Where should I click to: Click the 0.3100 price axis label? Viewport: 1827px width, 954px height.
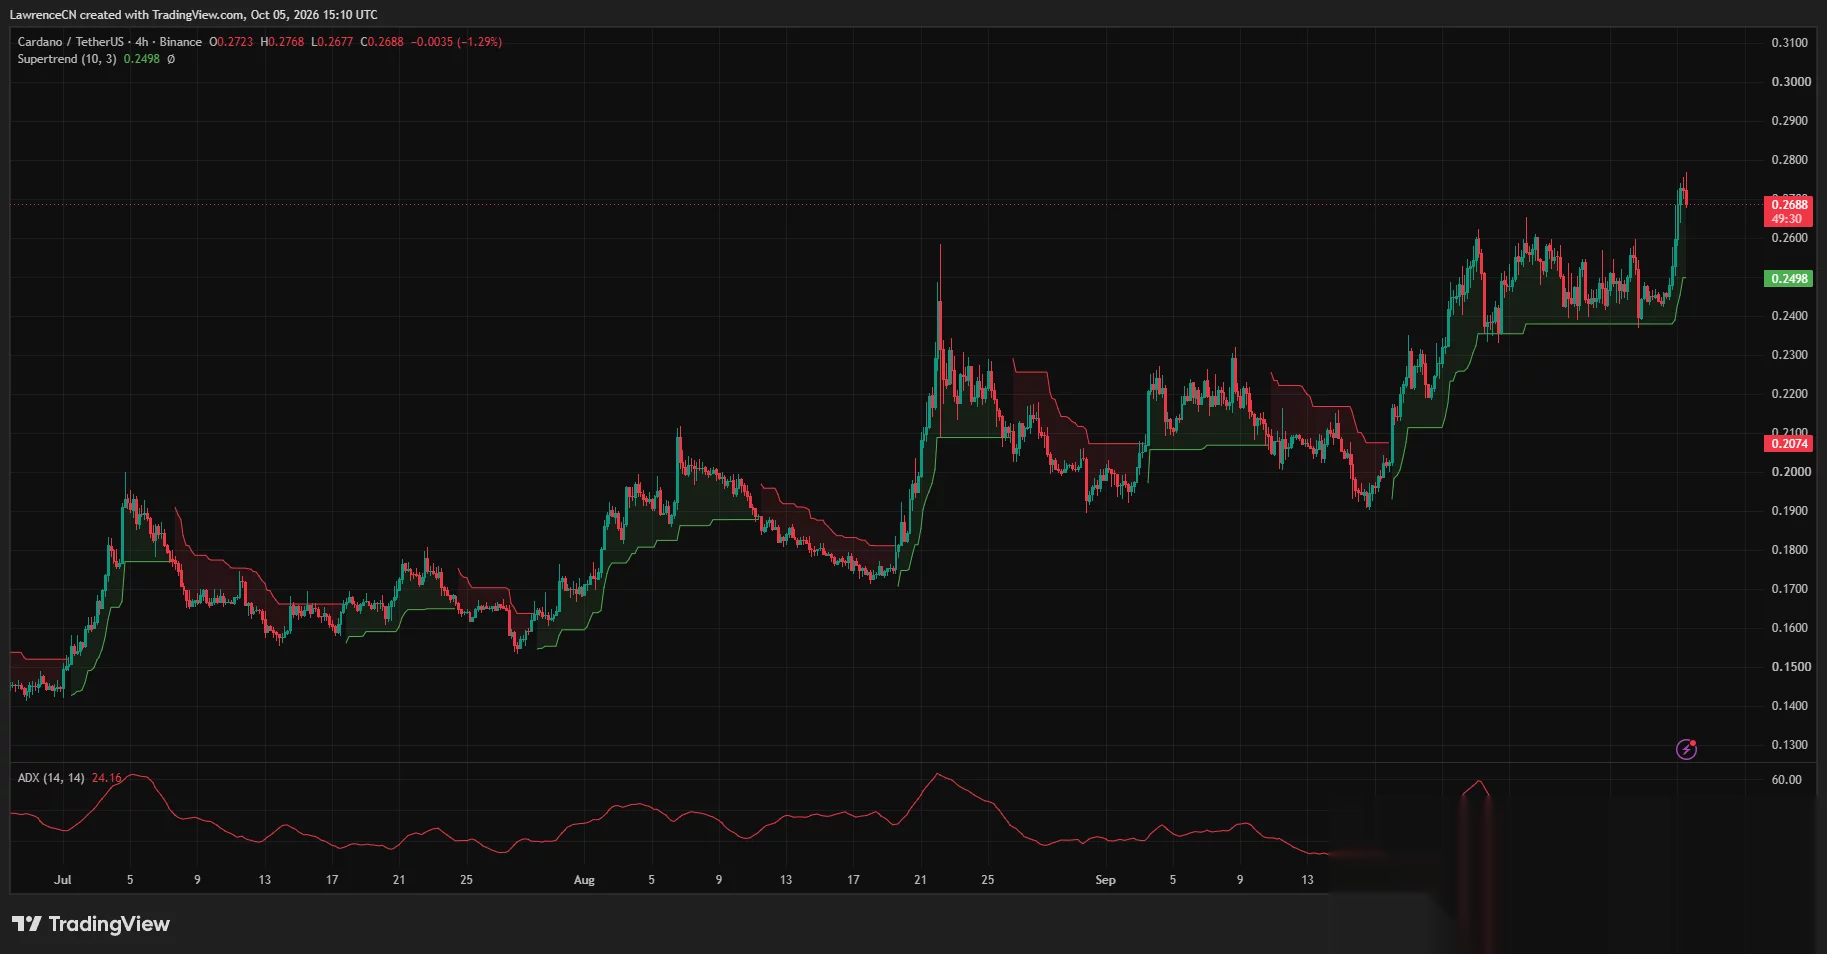(x=1789, y=42)
